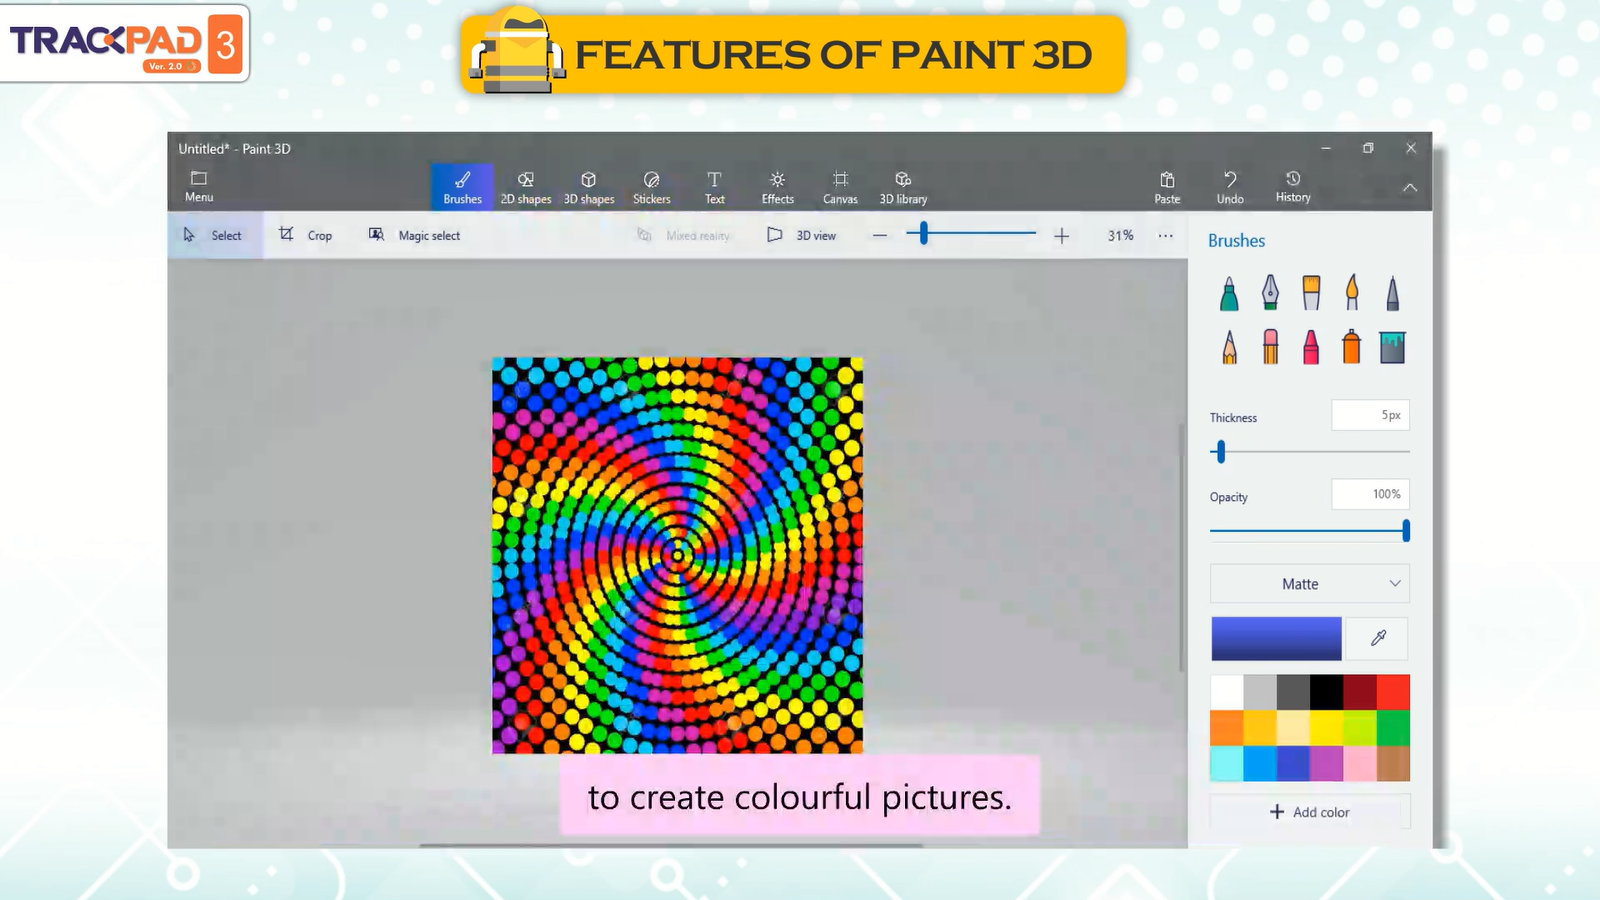Switch to the 3D shapes tab

point(589,187)
